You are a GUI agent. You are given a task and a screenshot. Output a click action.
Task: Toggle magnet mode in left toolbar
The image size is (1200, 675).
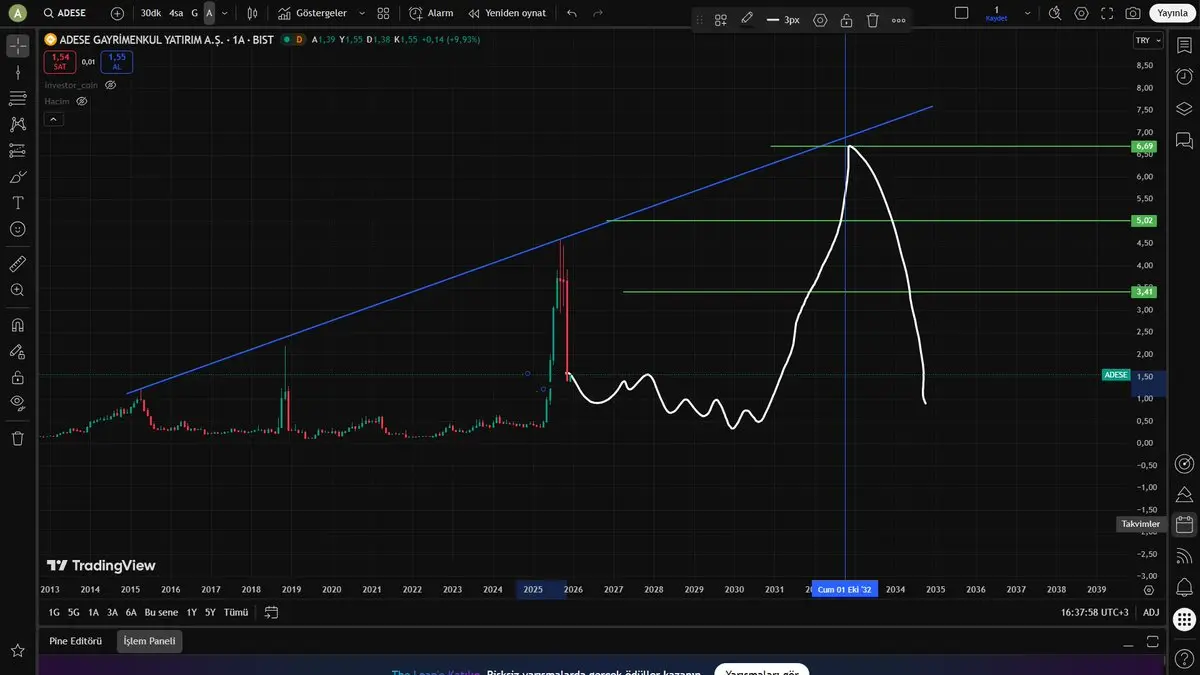click(x=17, y=325)
